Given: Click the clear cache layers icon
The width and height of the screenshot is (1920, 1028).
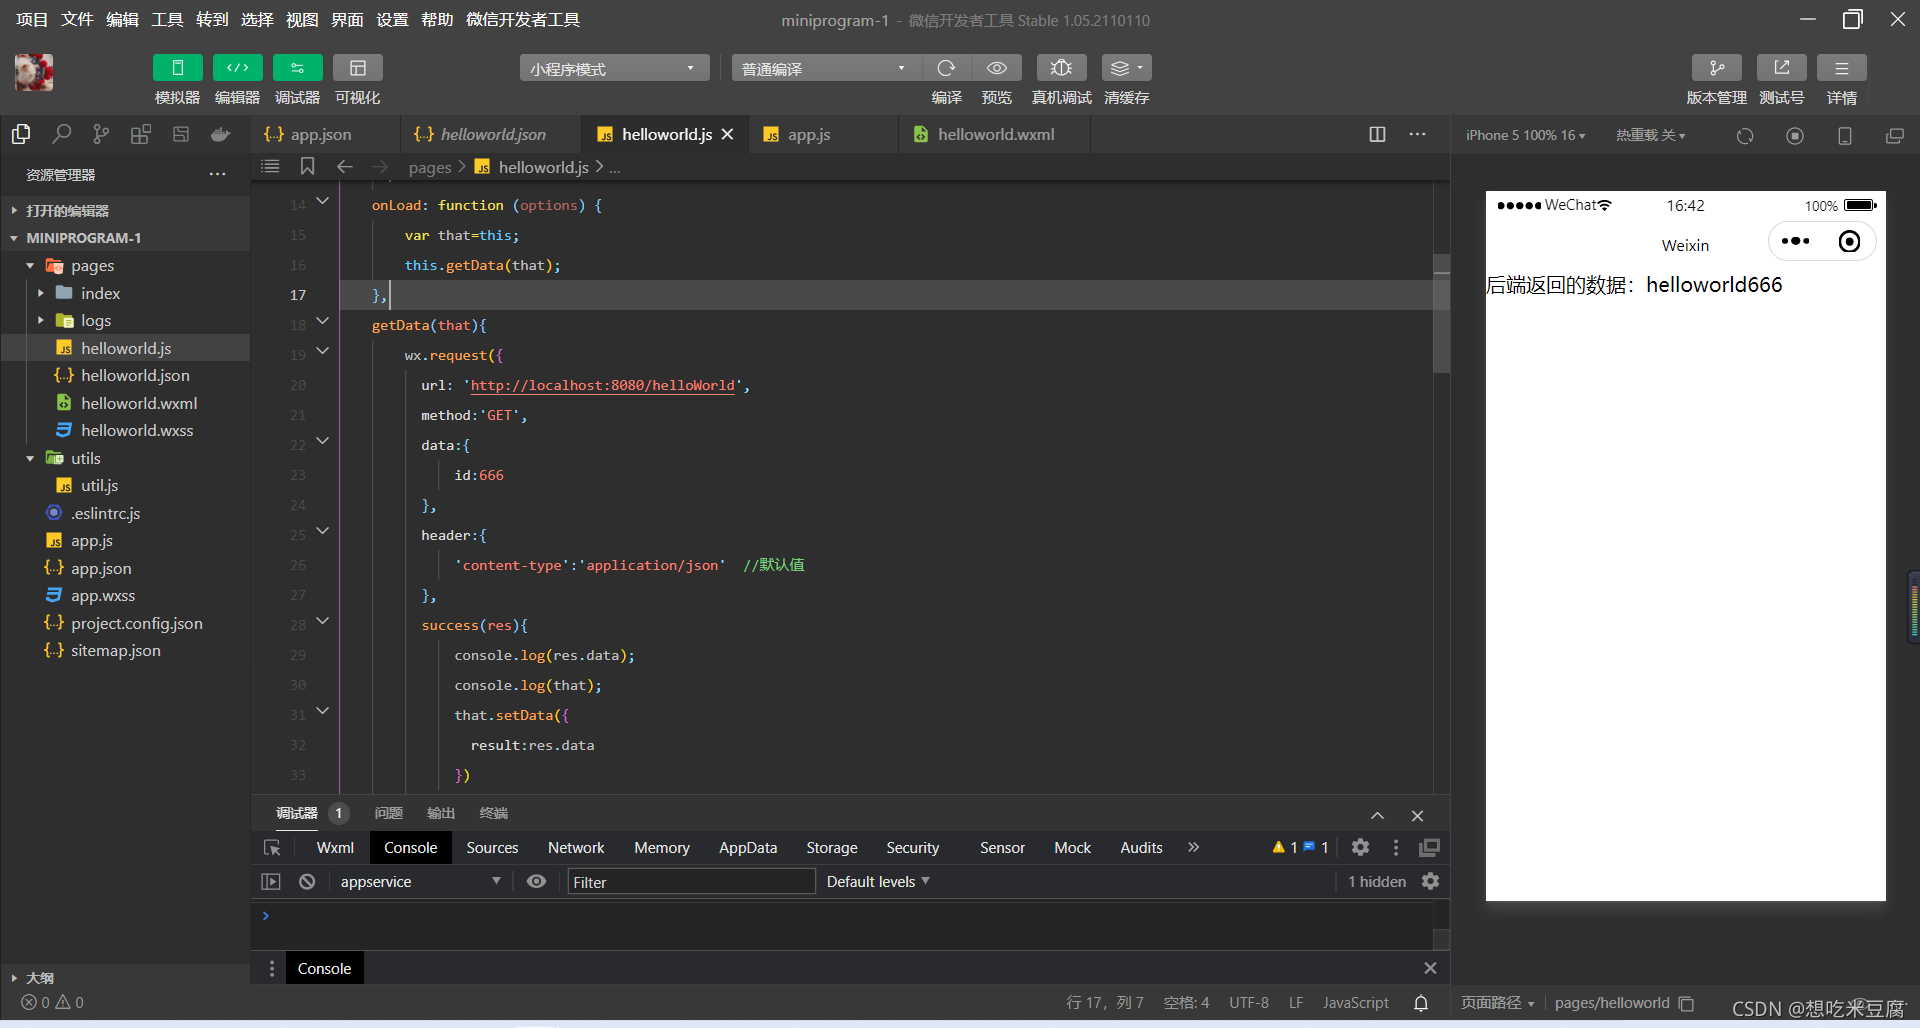Looking at the screenshot, I should pos(1126,68).
